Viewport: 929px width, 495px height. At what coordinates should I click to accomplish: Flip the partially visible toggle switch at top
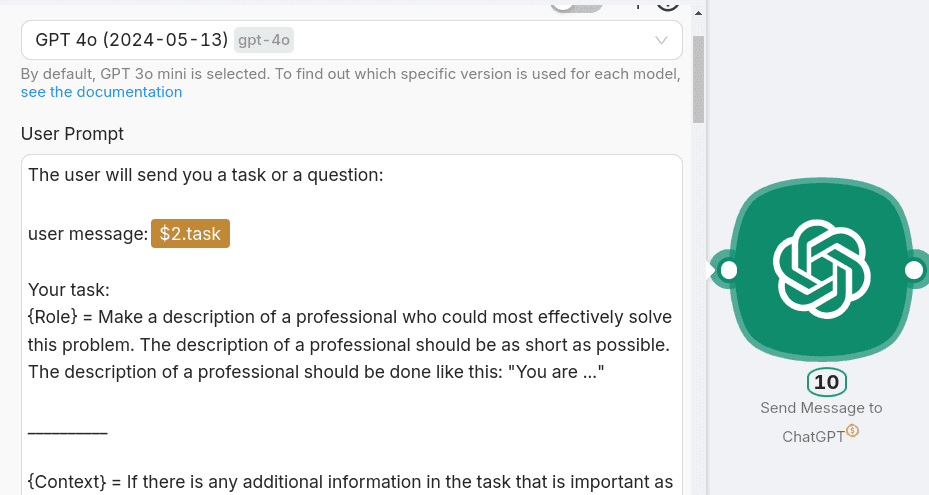[x=578, y=5]
